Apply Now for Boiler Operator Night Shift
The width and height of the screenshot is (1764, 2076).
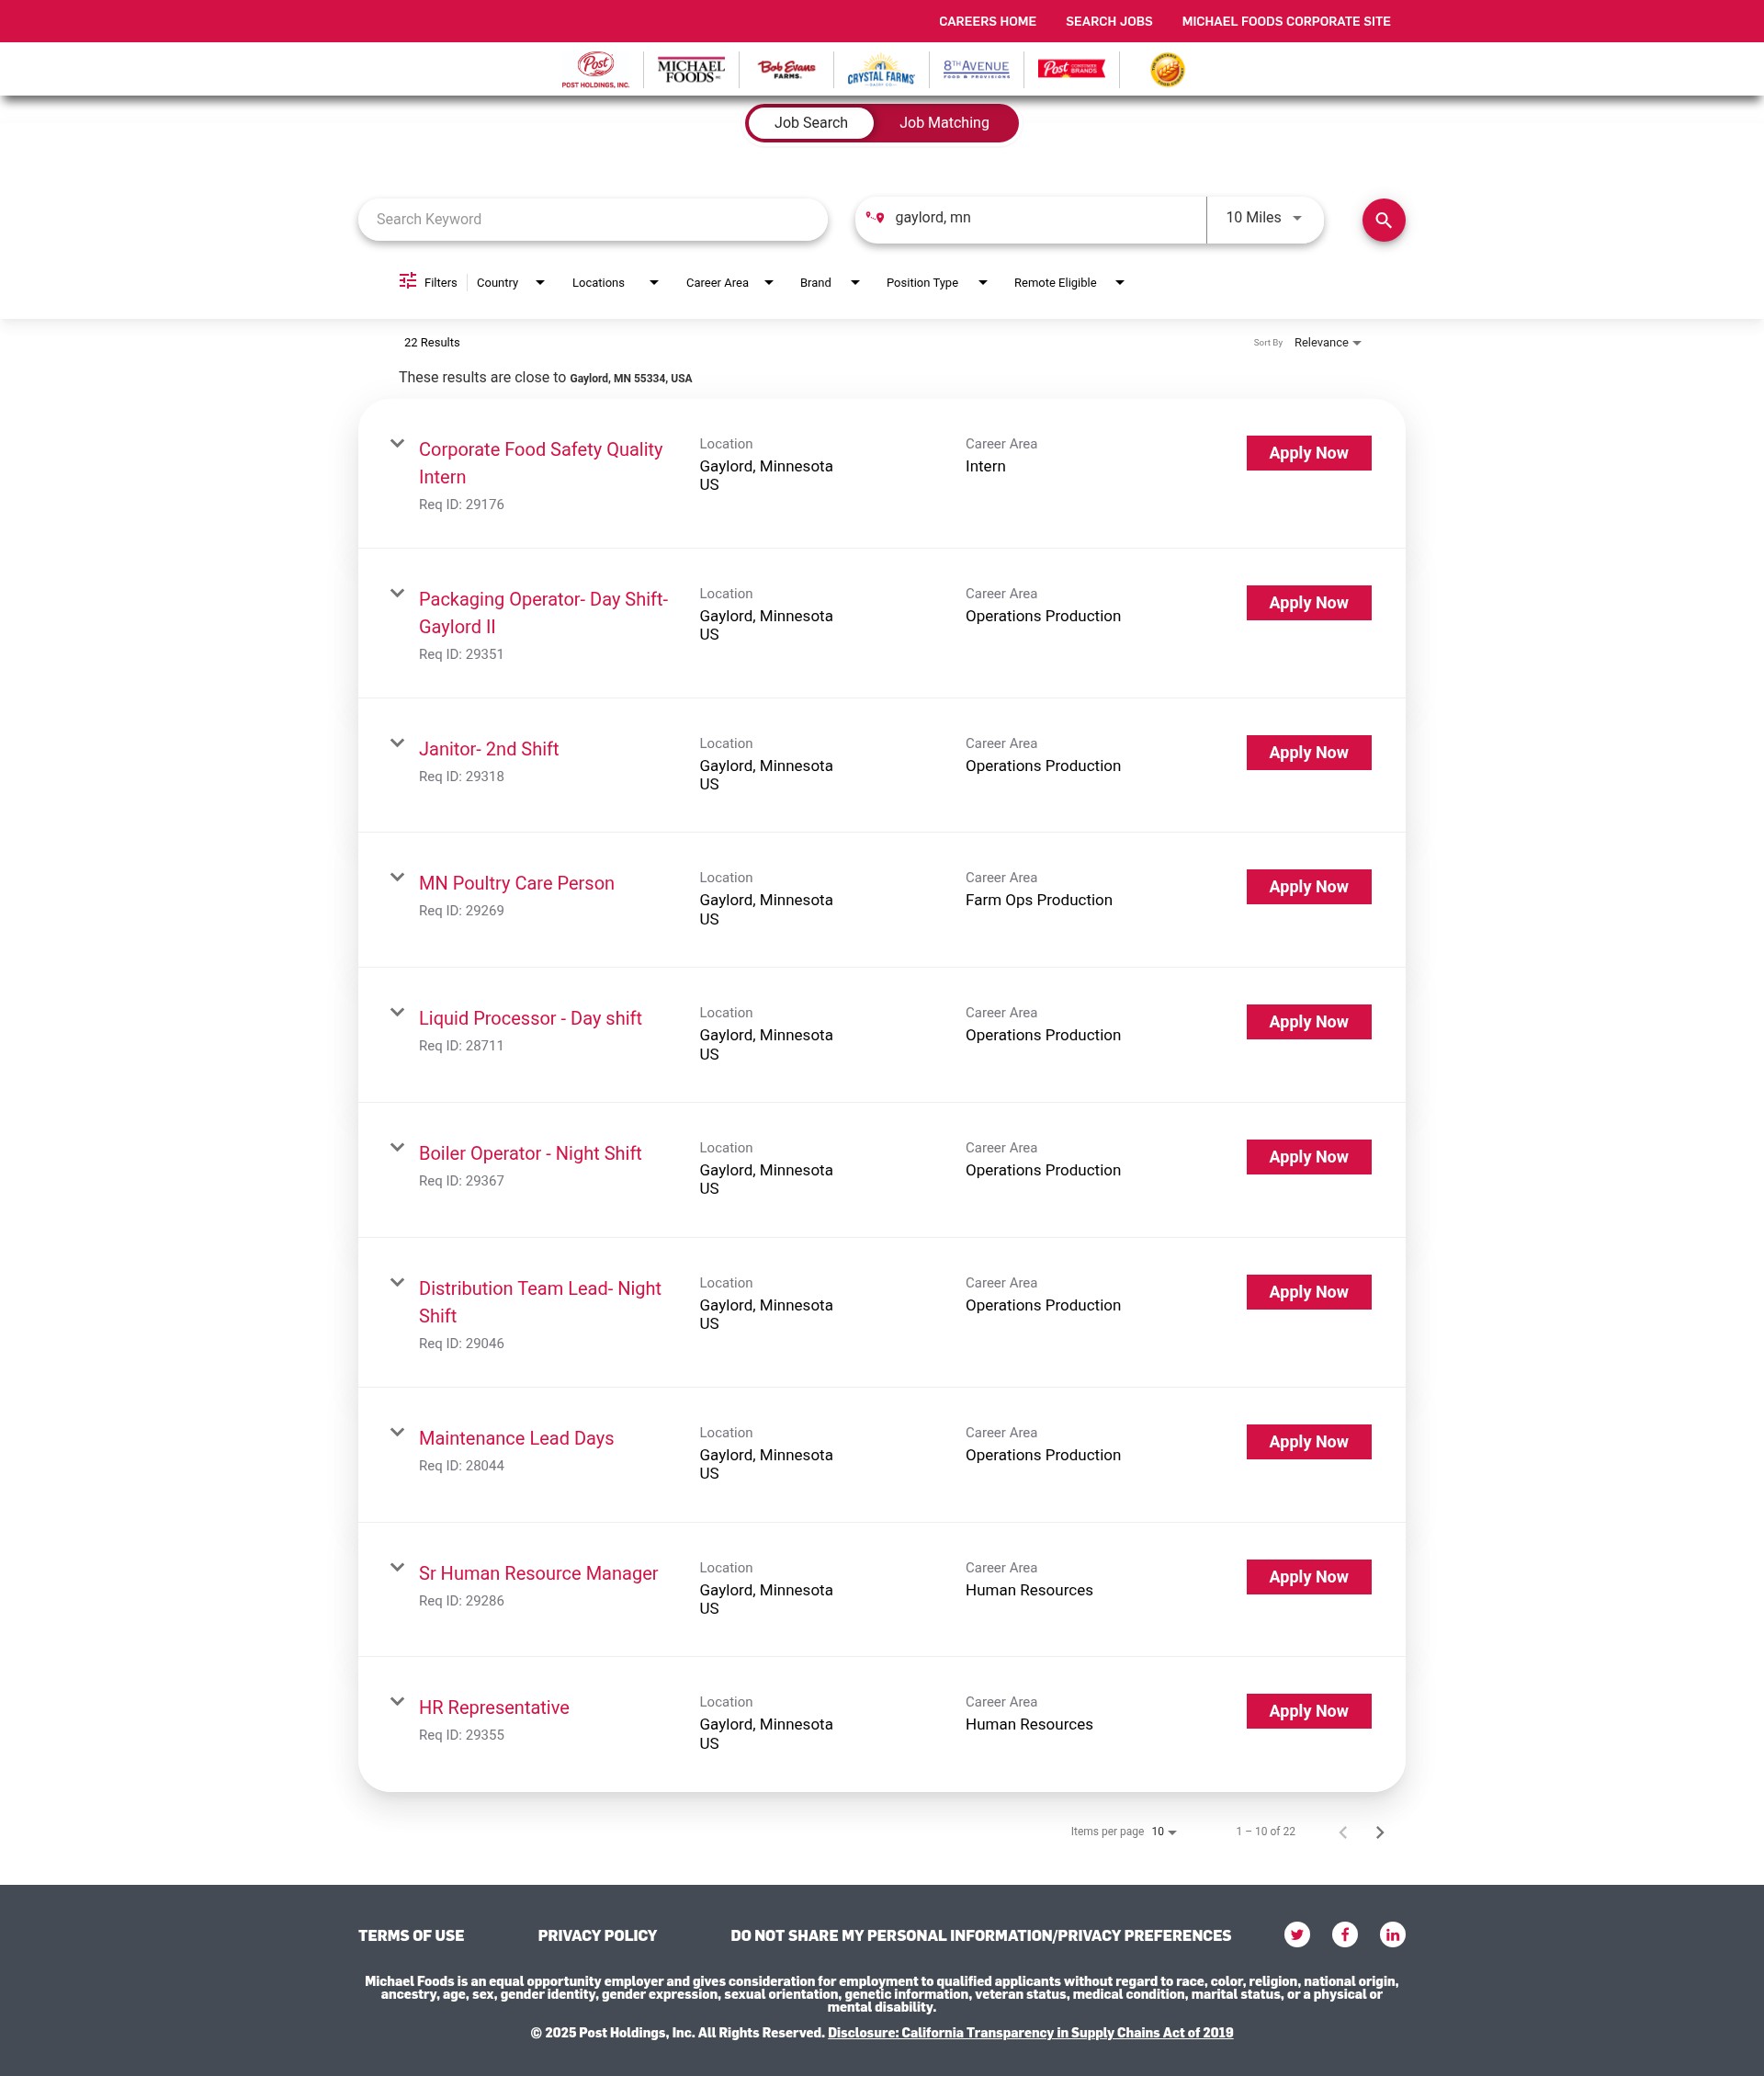pyautogui.click(x=1308, y=1157)
